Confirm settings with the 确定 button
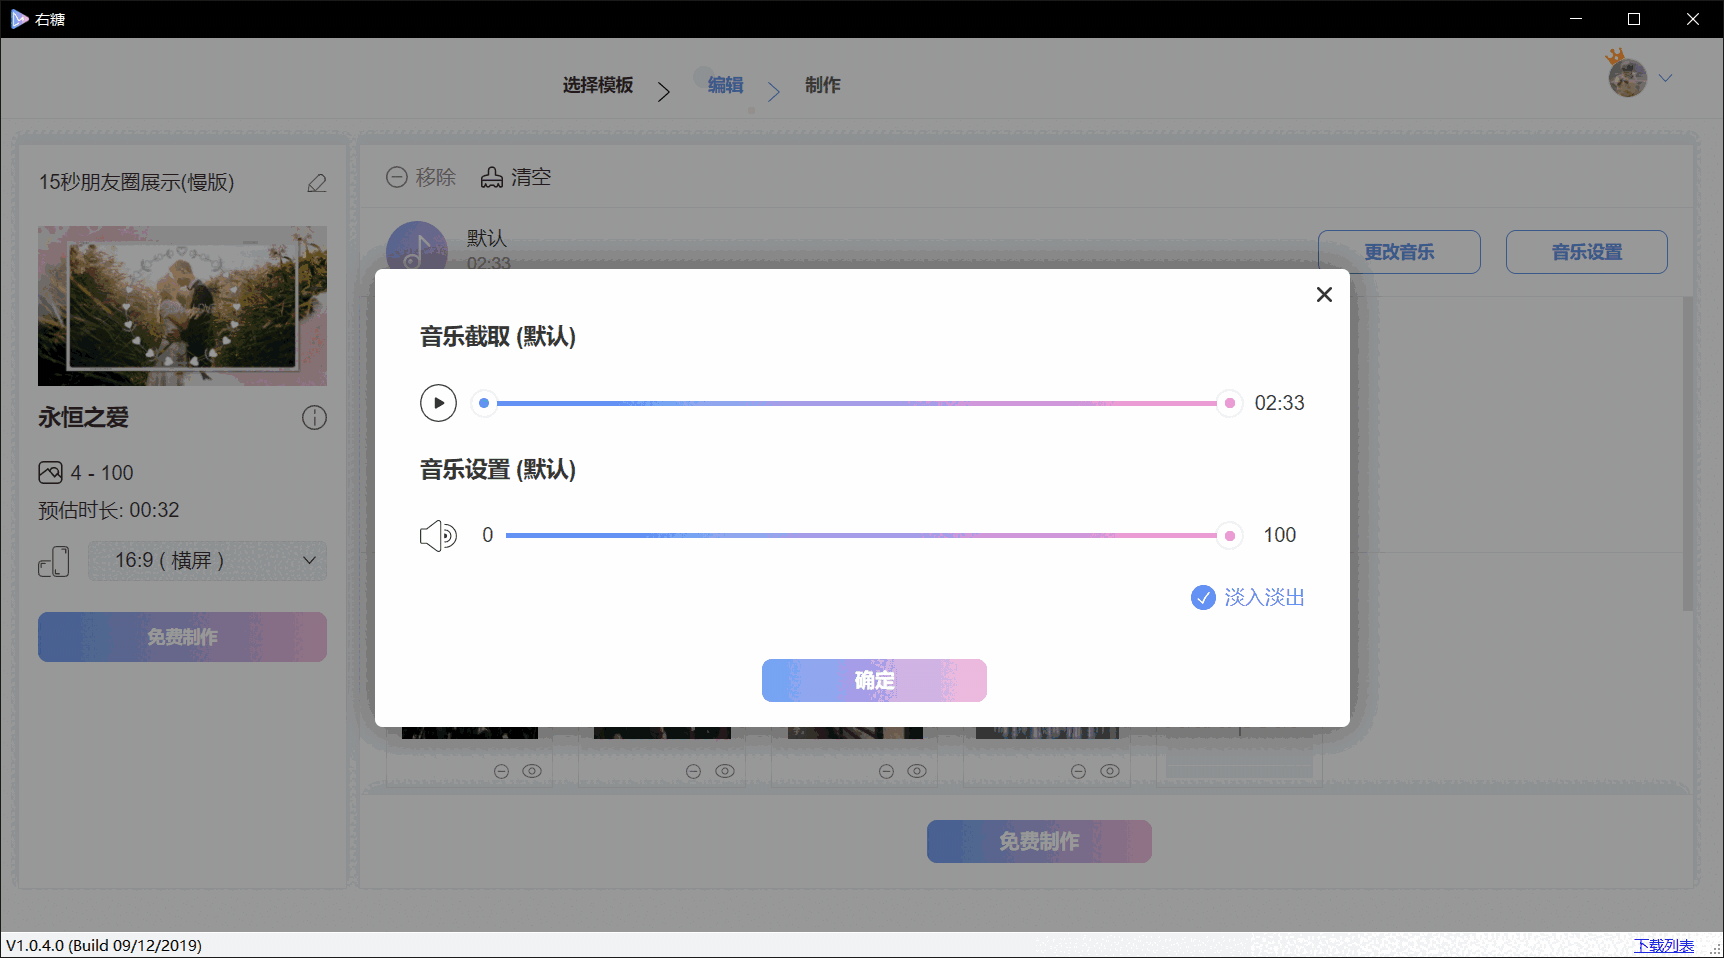Image resolution: width=1724 pixels, height=958 pixels. coord(873,680)
